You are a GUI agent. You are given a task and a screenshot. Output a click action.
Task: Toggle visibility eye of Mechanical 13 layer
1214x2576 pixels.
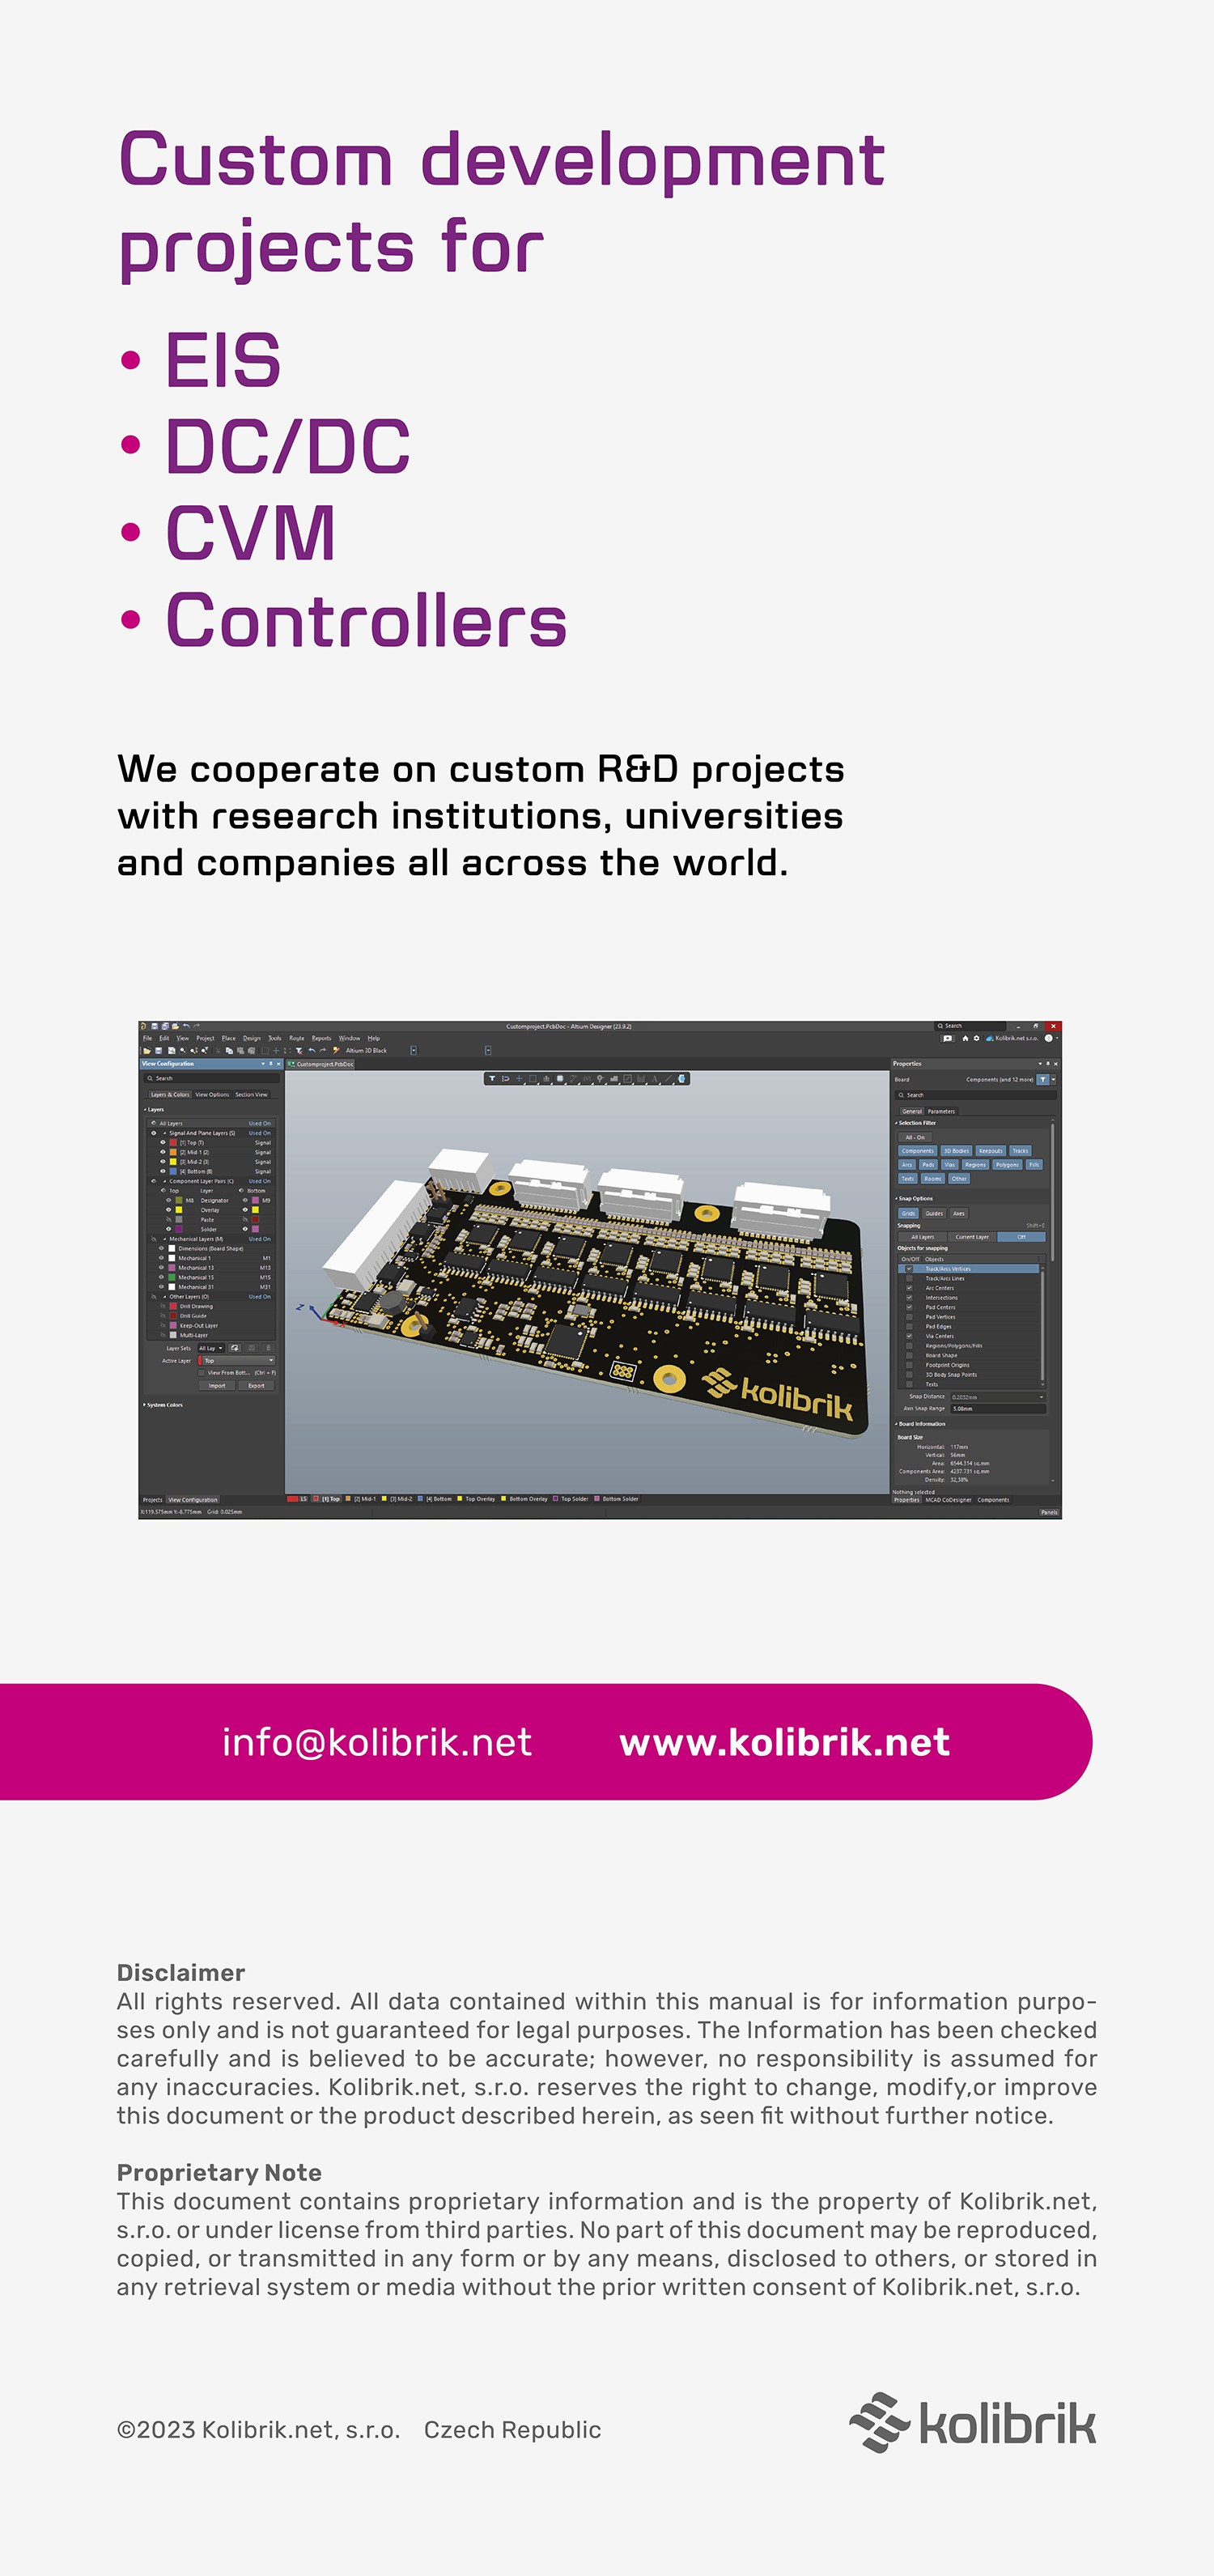[162, 1268]
